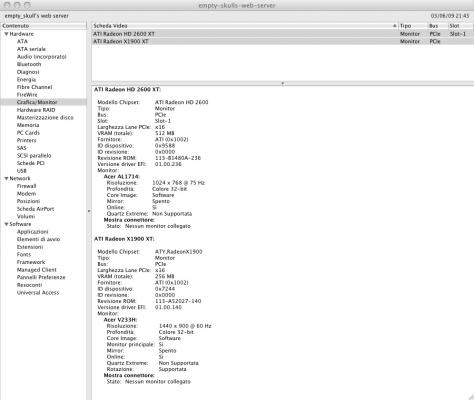Click the sidebar vertical divider handle
This screenshot has width=474, height=400.
tap(89, 211)
